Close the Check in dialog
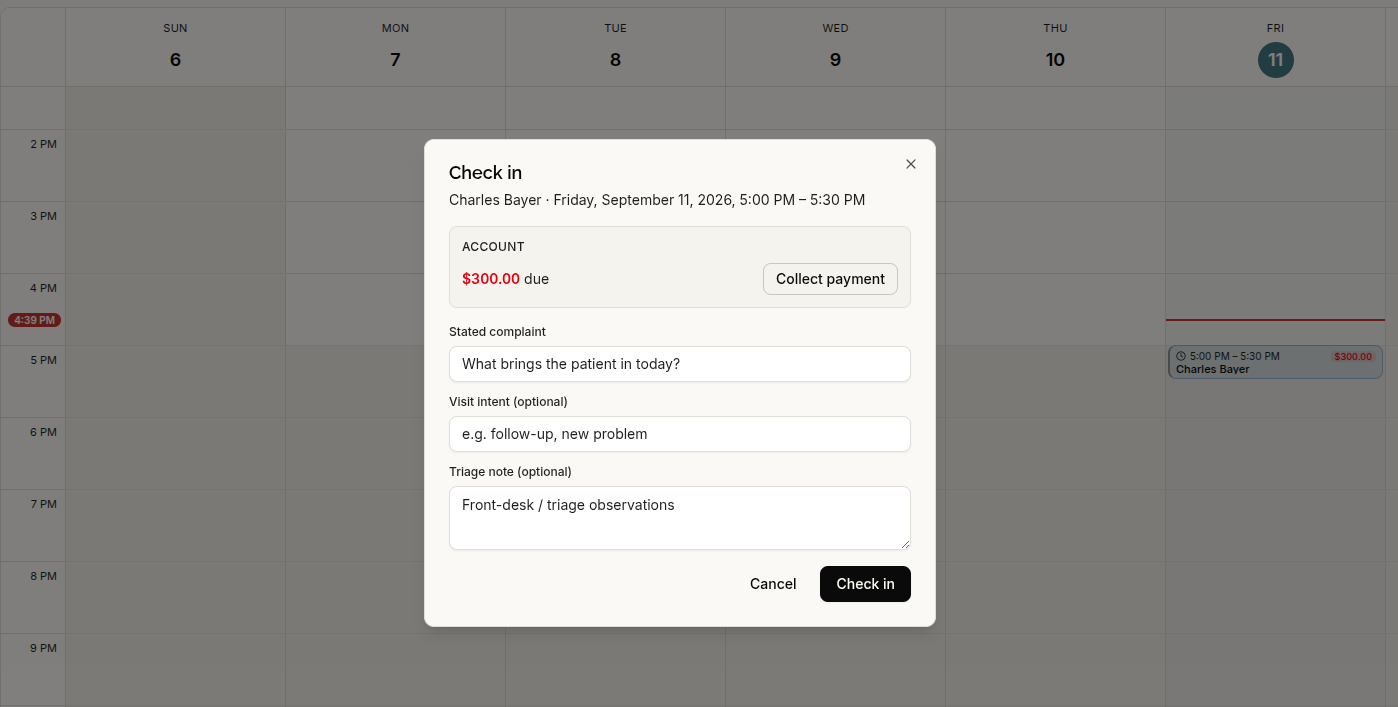 [910, 164]
